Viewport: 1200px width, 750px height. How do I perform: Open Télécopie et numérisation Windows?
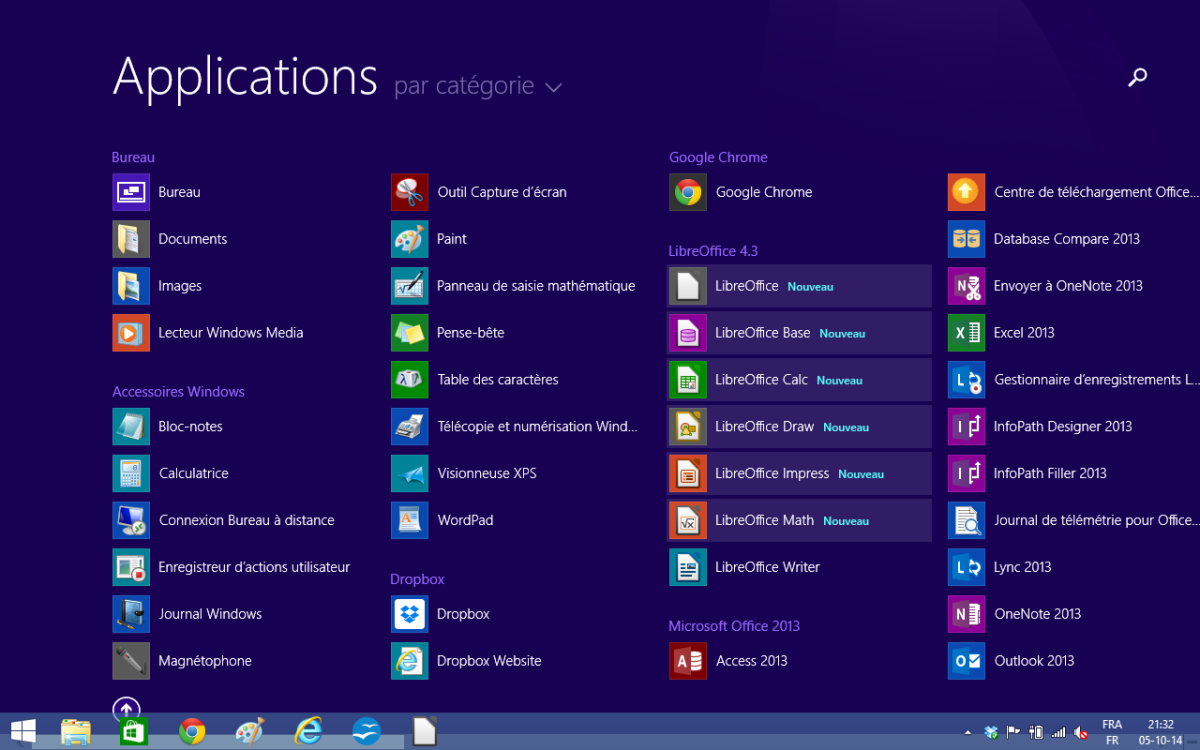coord(514,427)
